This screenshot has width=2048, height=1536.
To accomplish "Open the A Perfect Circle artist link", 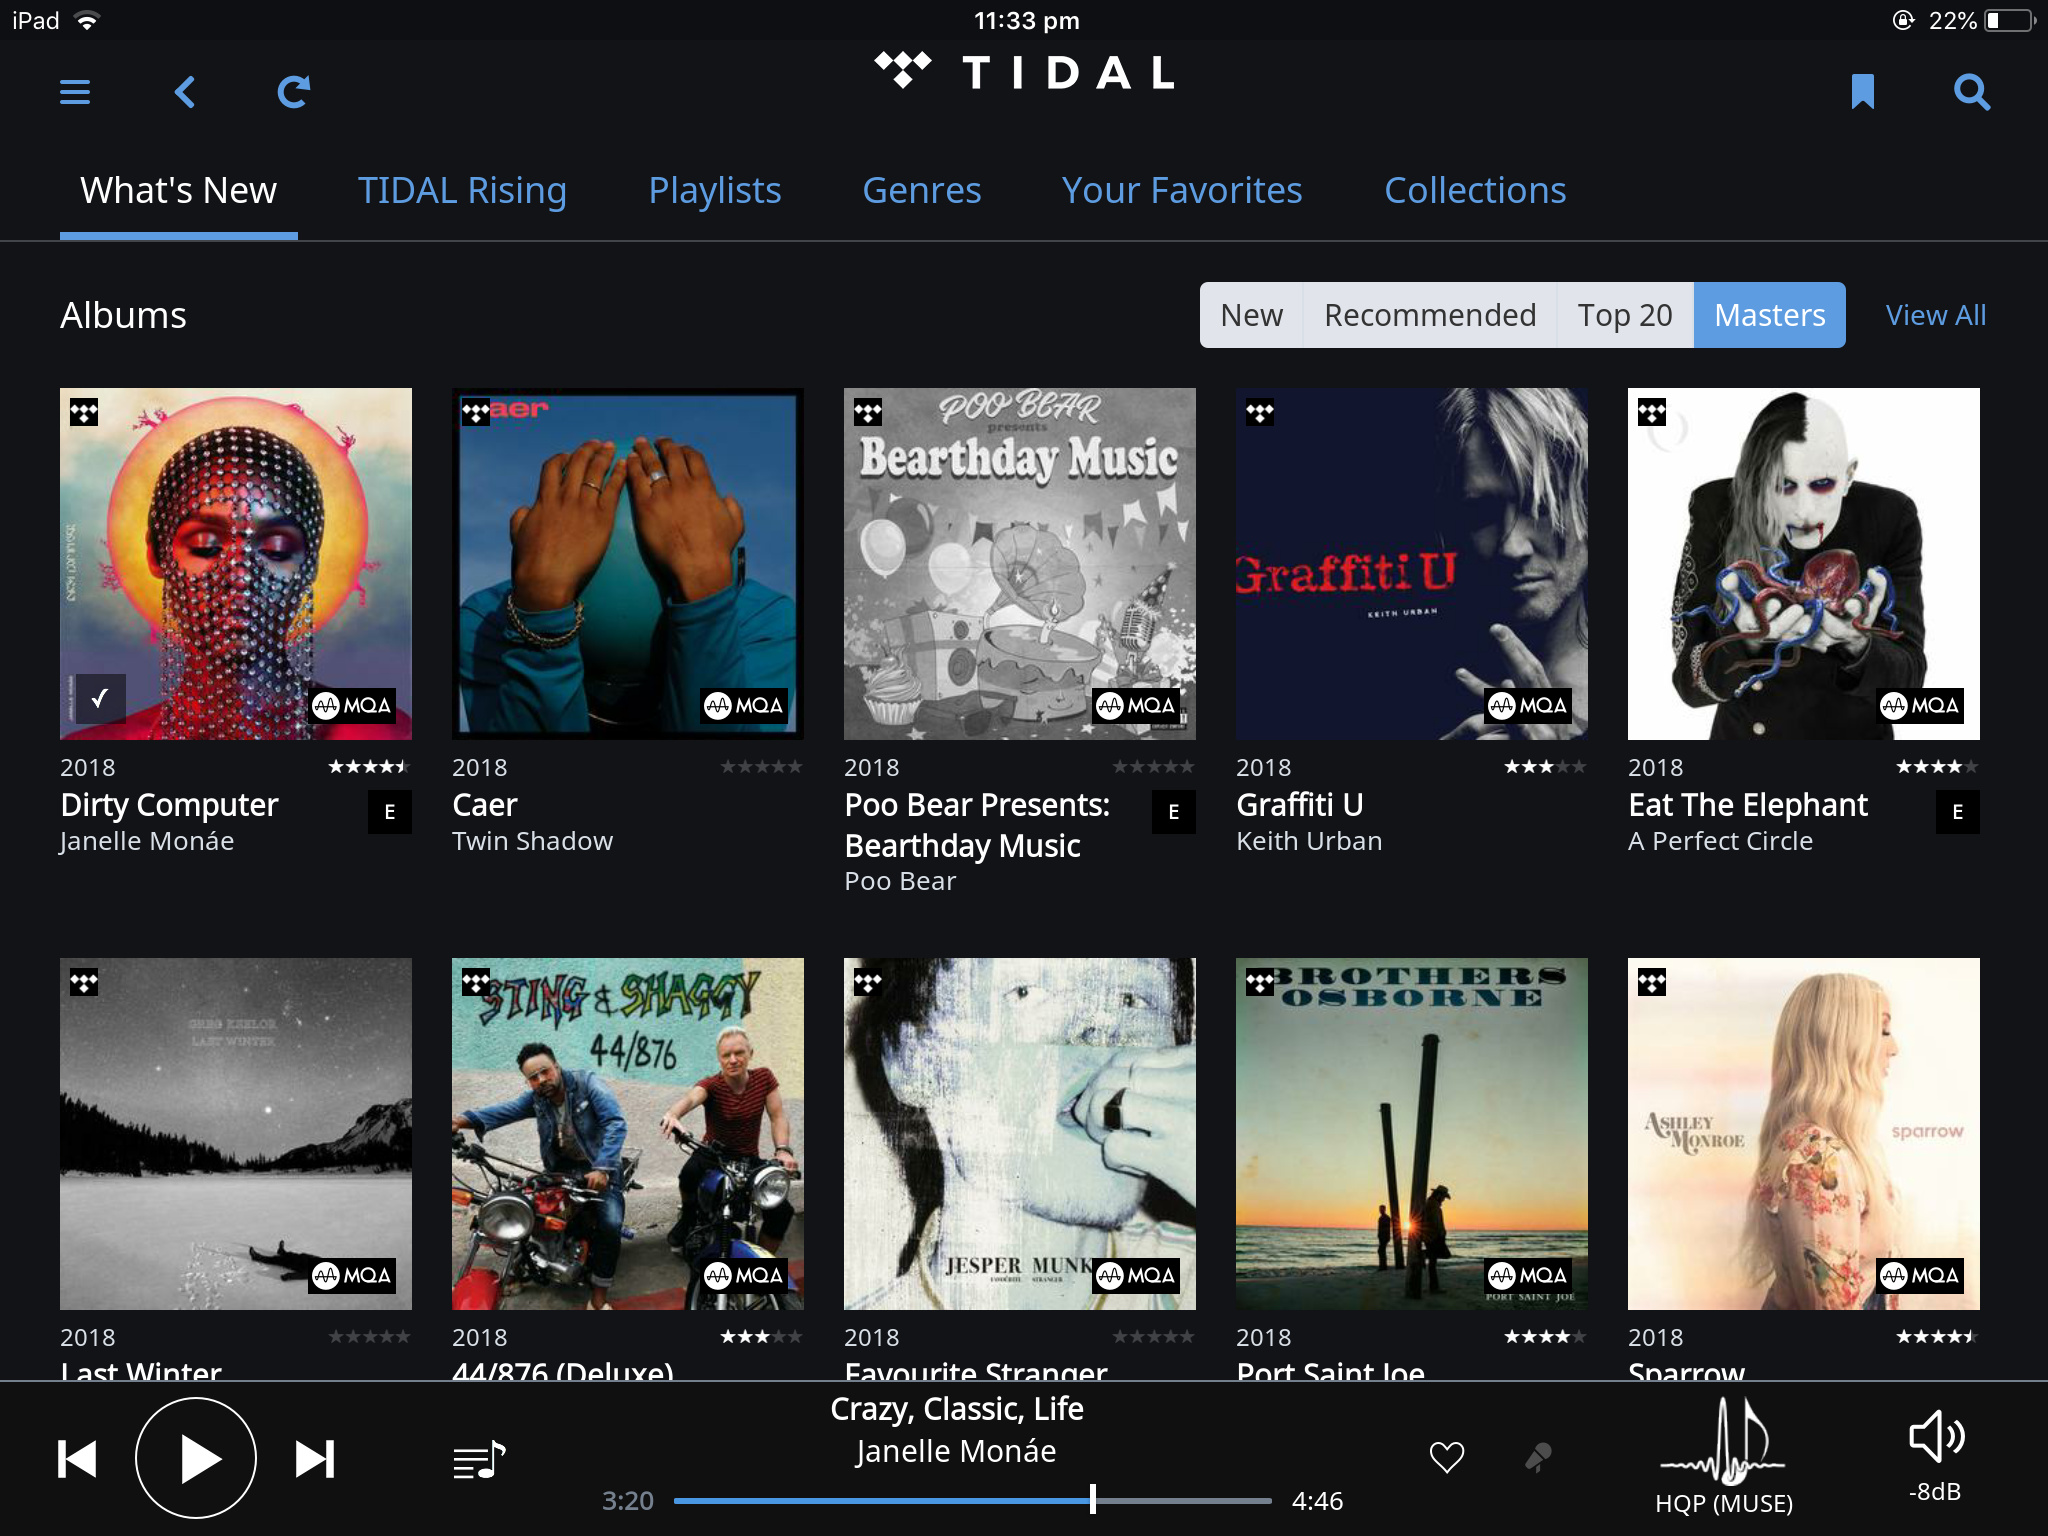I will [1720, 841].
